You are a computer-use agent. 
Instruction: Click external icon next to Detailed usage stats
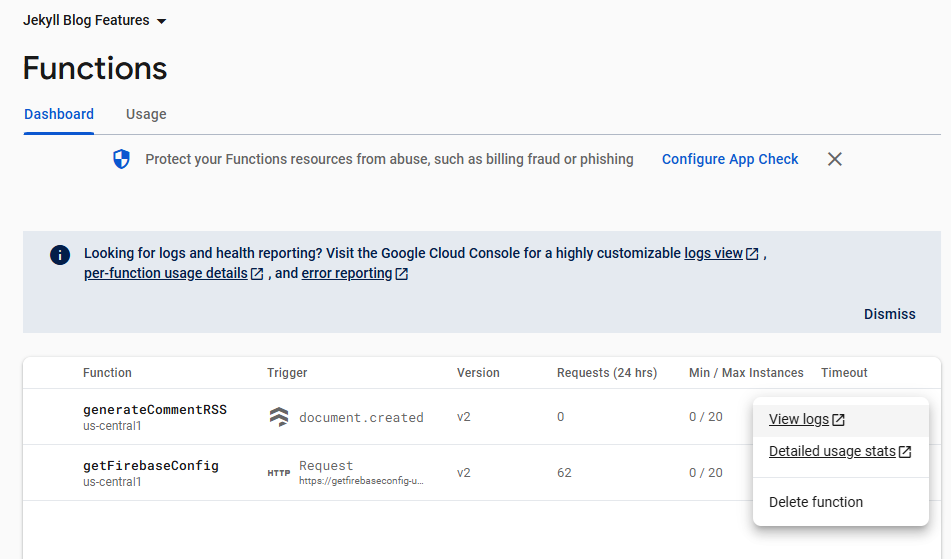(x=905, y=452)
